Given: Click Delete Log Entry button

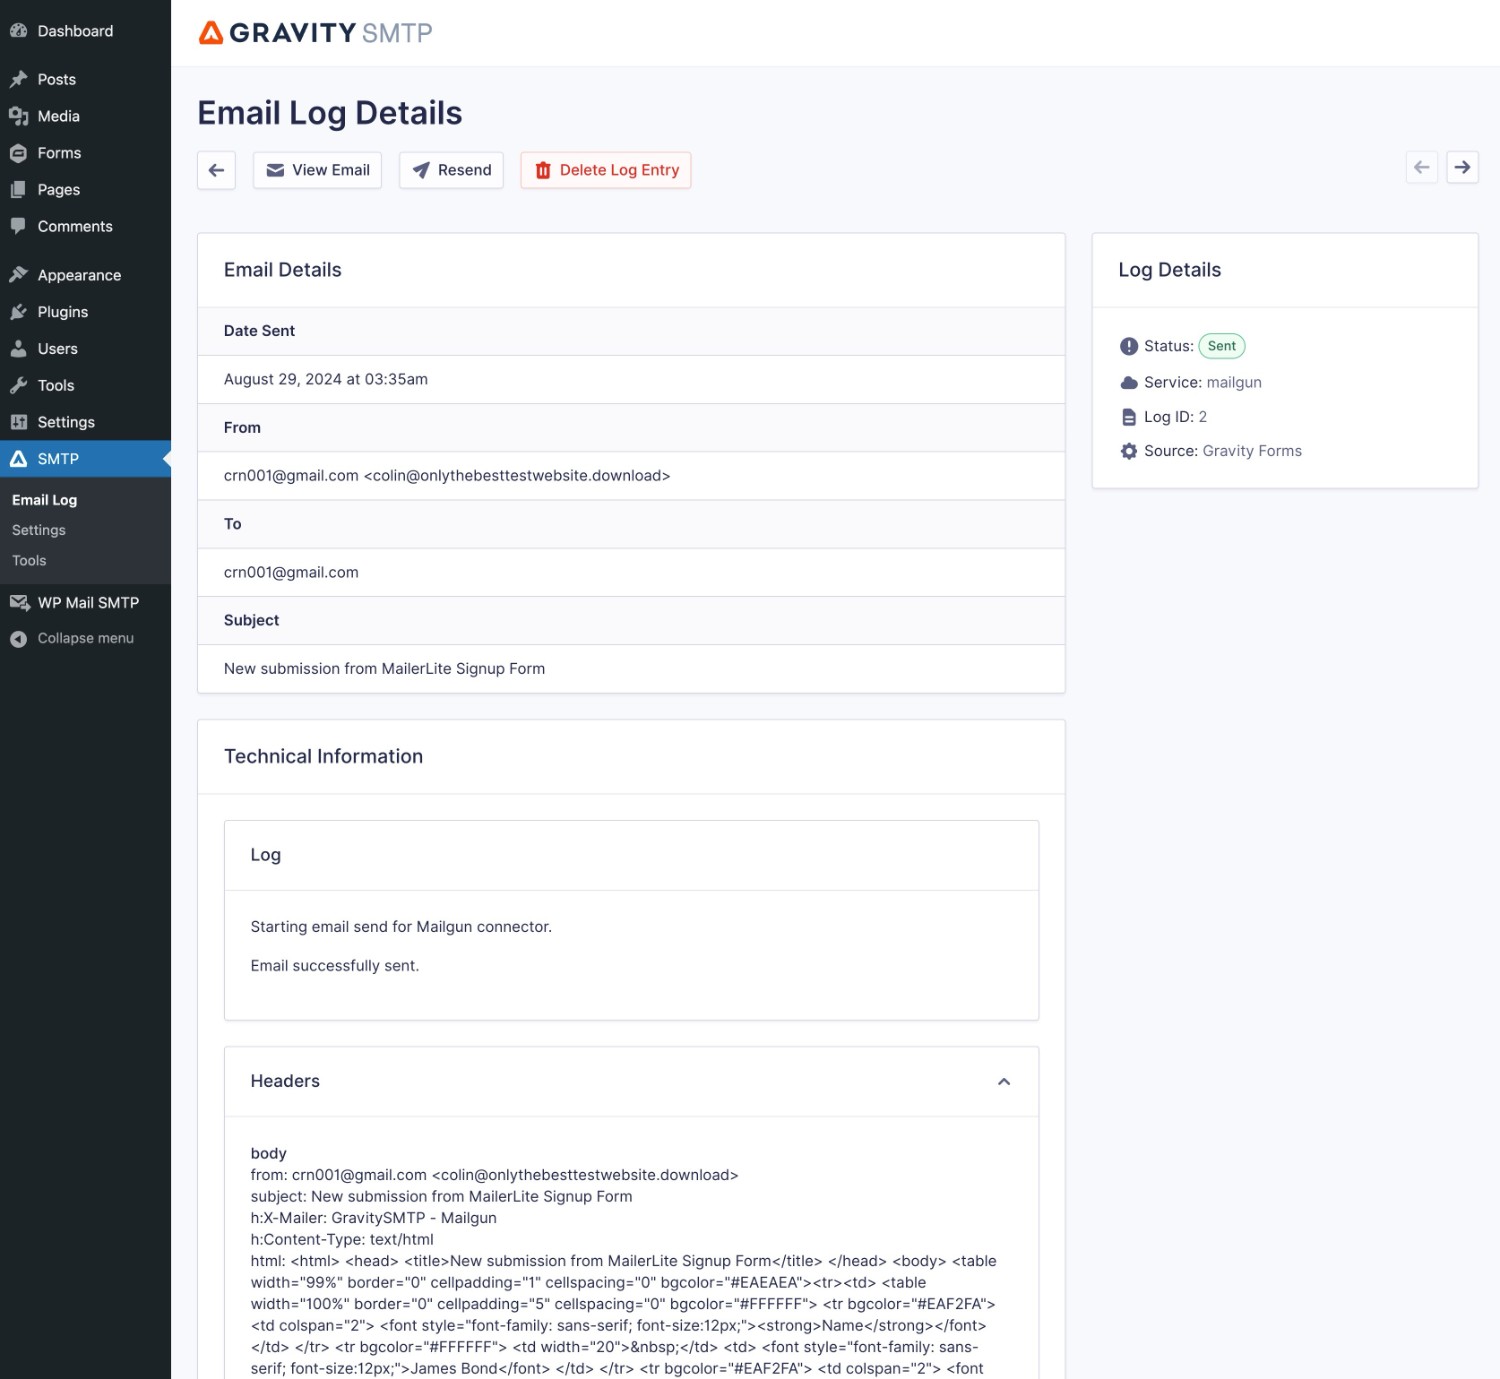Looking at the screenshot, I should (x=606, y=170).
